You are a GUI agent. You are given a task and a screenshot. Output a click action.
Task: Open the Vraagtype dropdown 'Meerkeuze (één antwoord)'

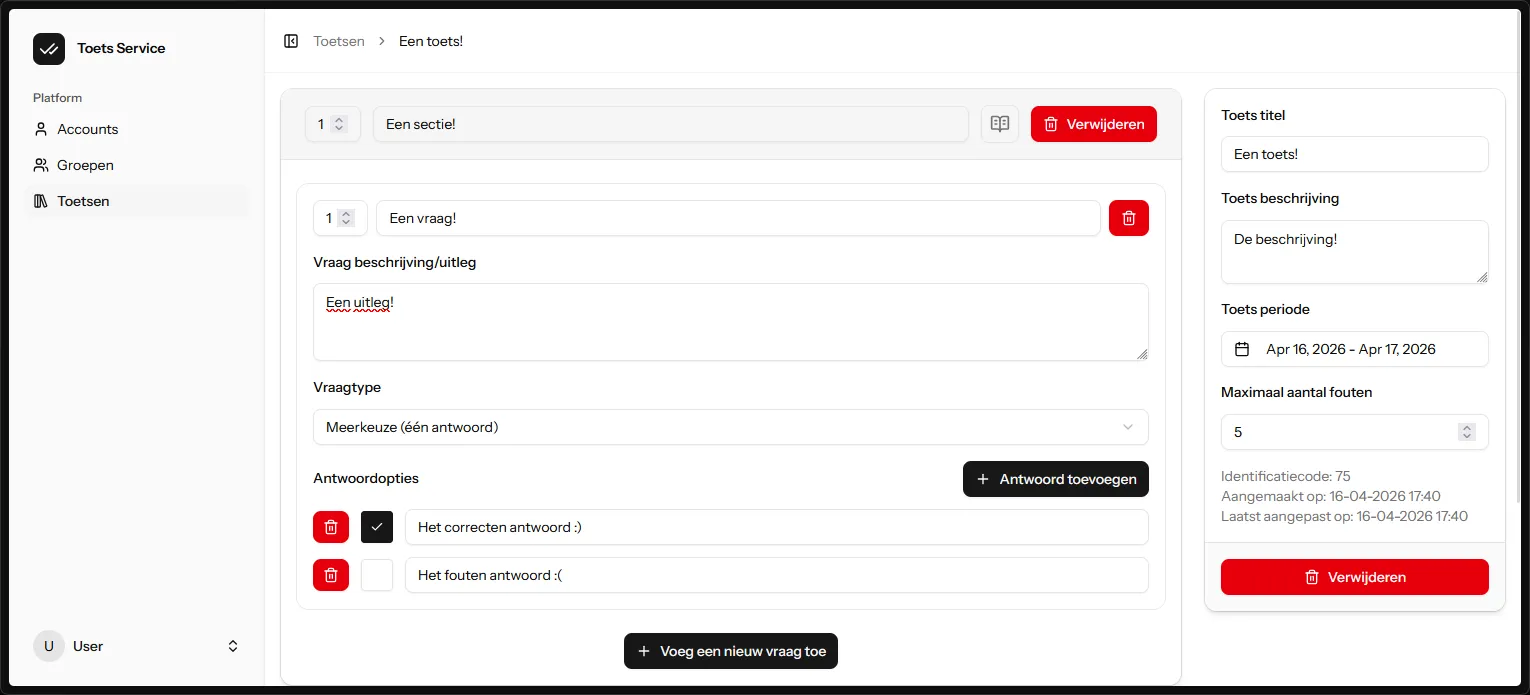[x=731, y=427]
